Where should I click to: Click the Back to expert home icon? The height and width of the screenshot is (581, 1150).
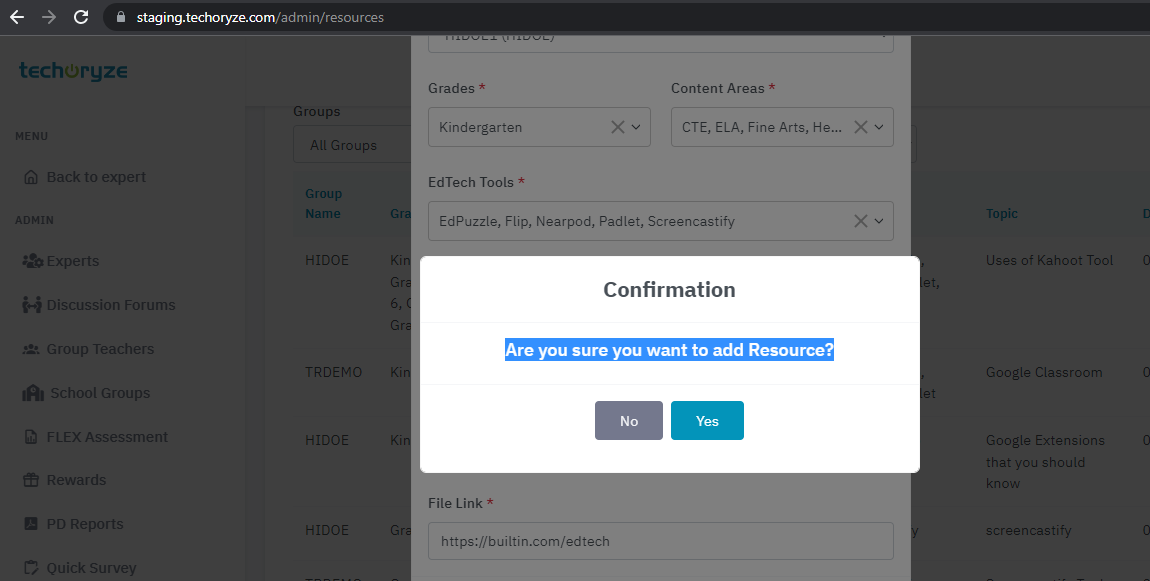(32, 177)
